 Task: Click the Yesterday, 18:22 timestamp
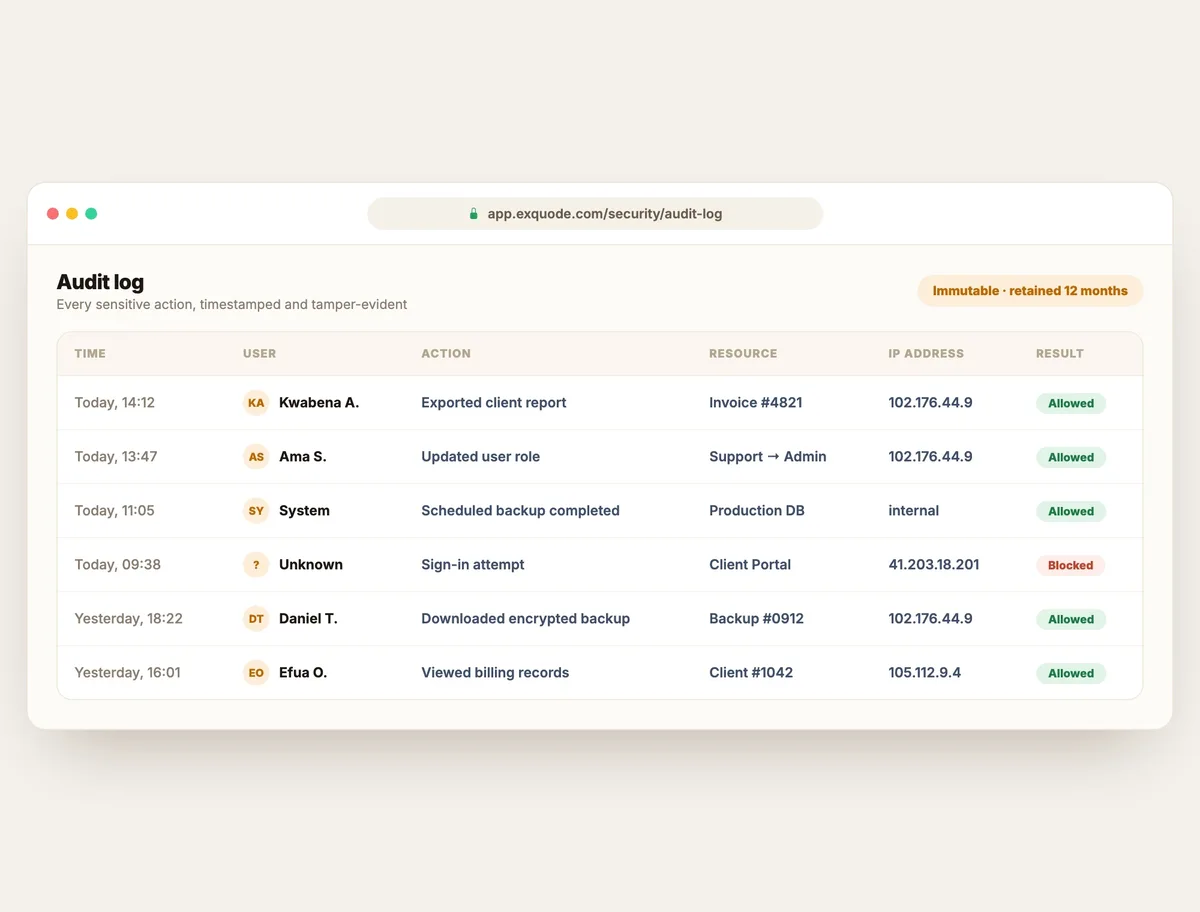tap(129, 619)
